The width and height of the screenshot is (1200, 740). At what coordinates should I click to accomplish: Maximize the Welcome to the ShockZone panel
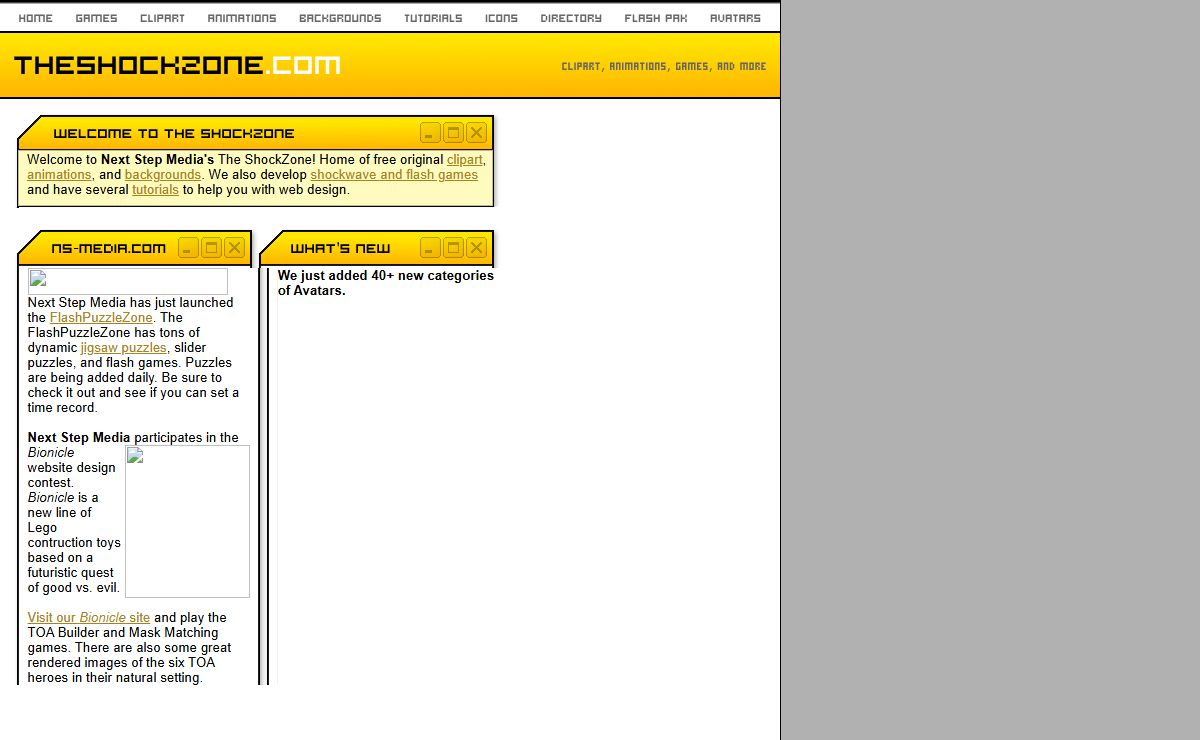[x=453, y=133]
